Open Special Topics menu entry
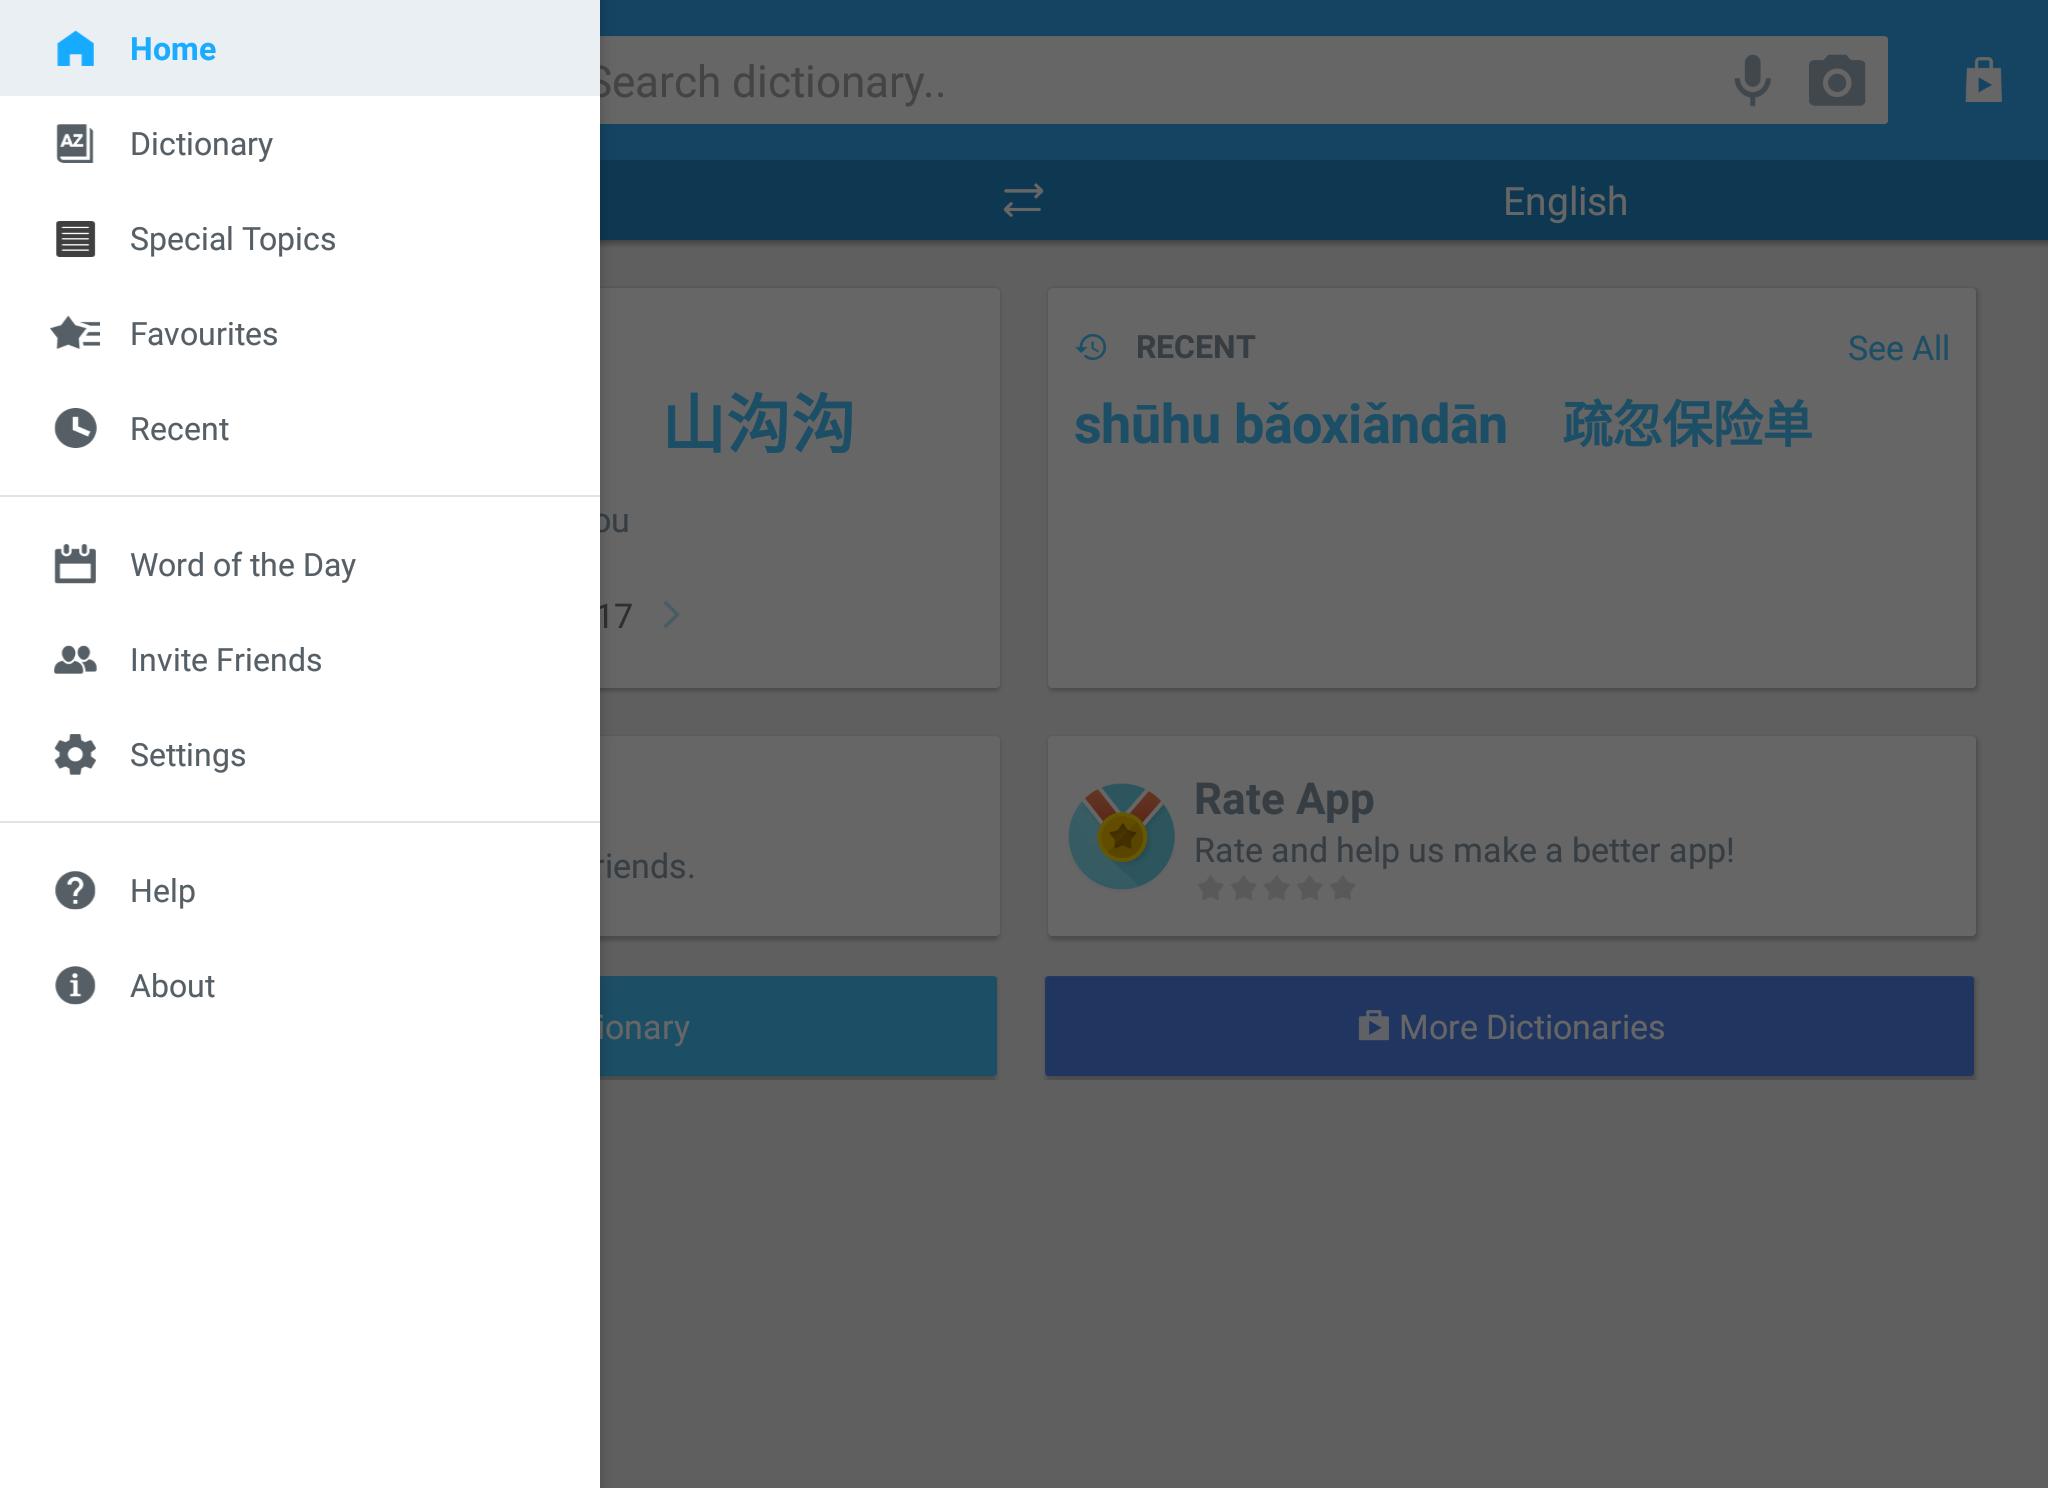 click(x=300, y=239)
